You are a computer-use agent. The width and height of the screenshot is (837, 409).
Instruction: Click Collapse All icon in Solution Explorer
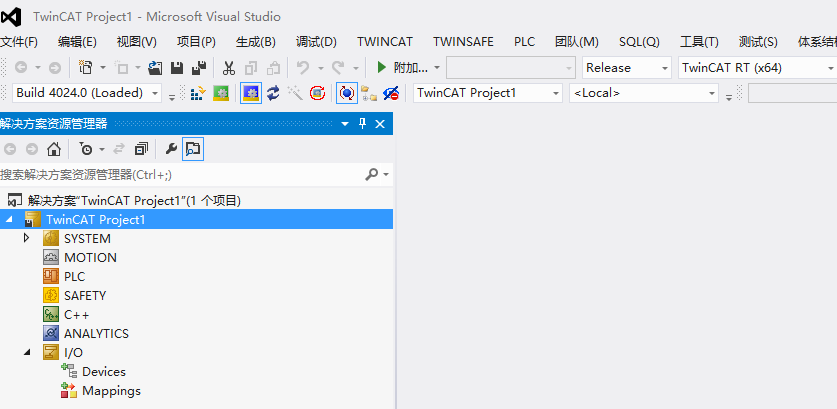point(141,149)
